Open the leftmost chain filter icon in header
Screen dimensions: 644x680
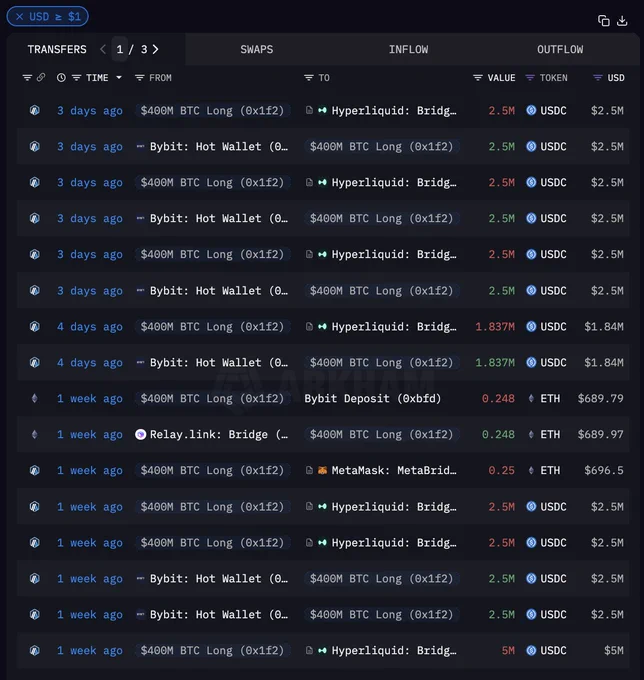[x=27, y=78]
